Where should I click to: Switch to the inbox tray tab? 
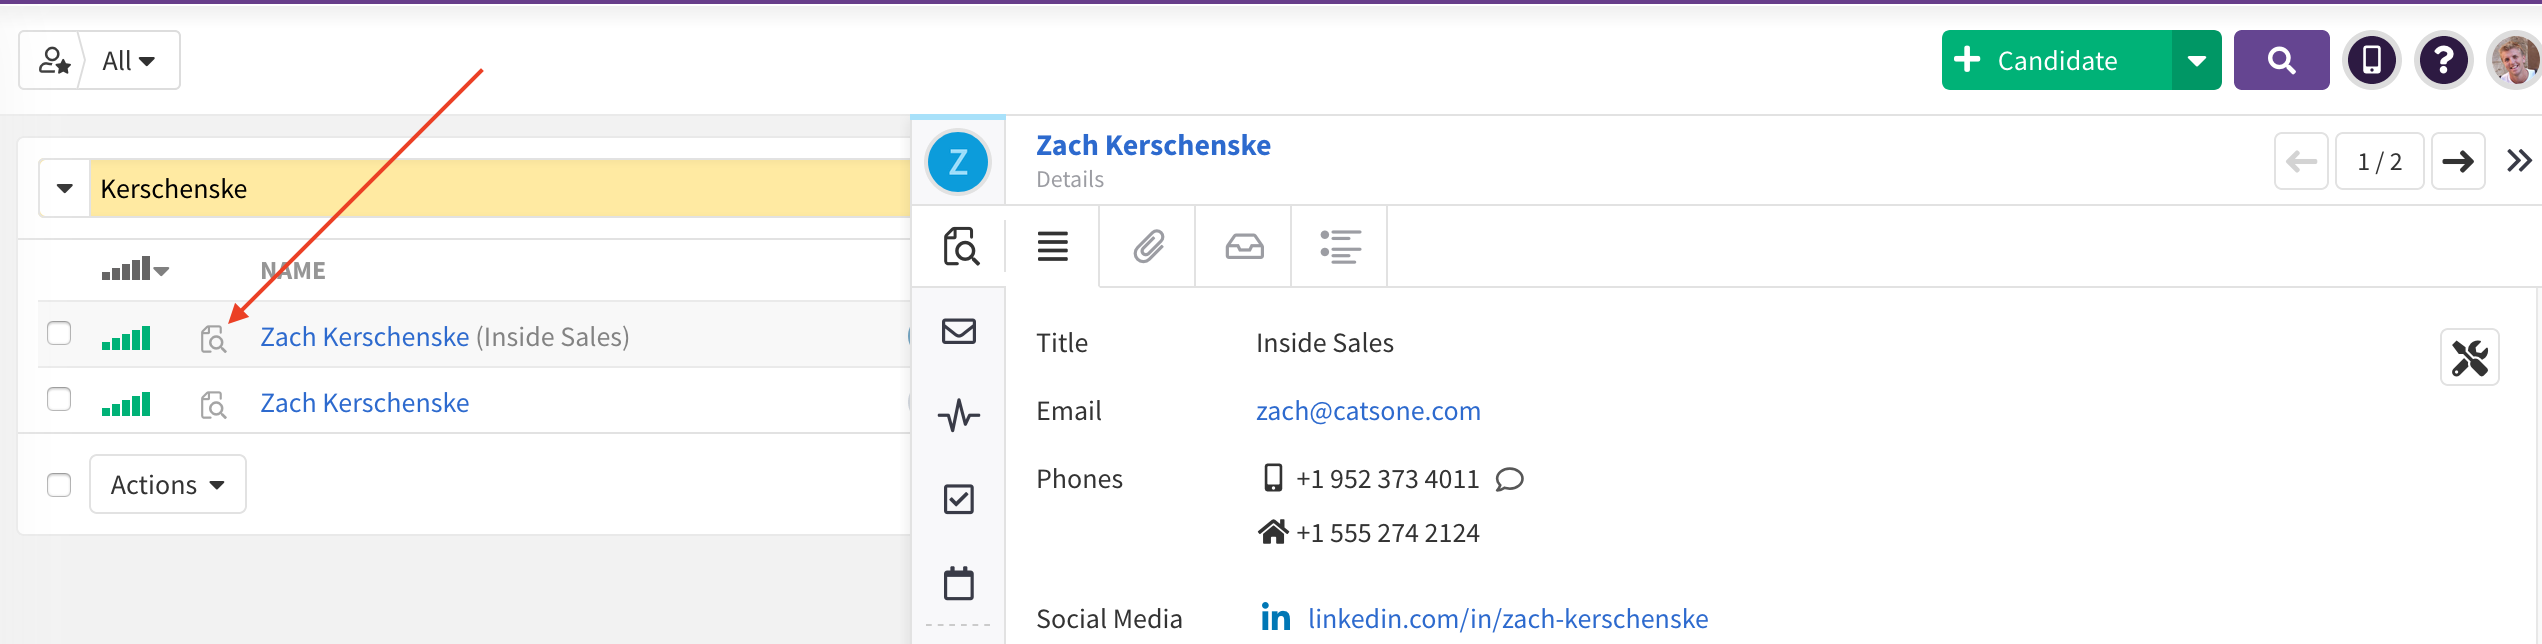pyautogui.click(x=1244, y=246)
